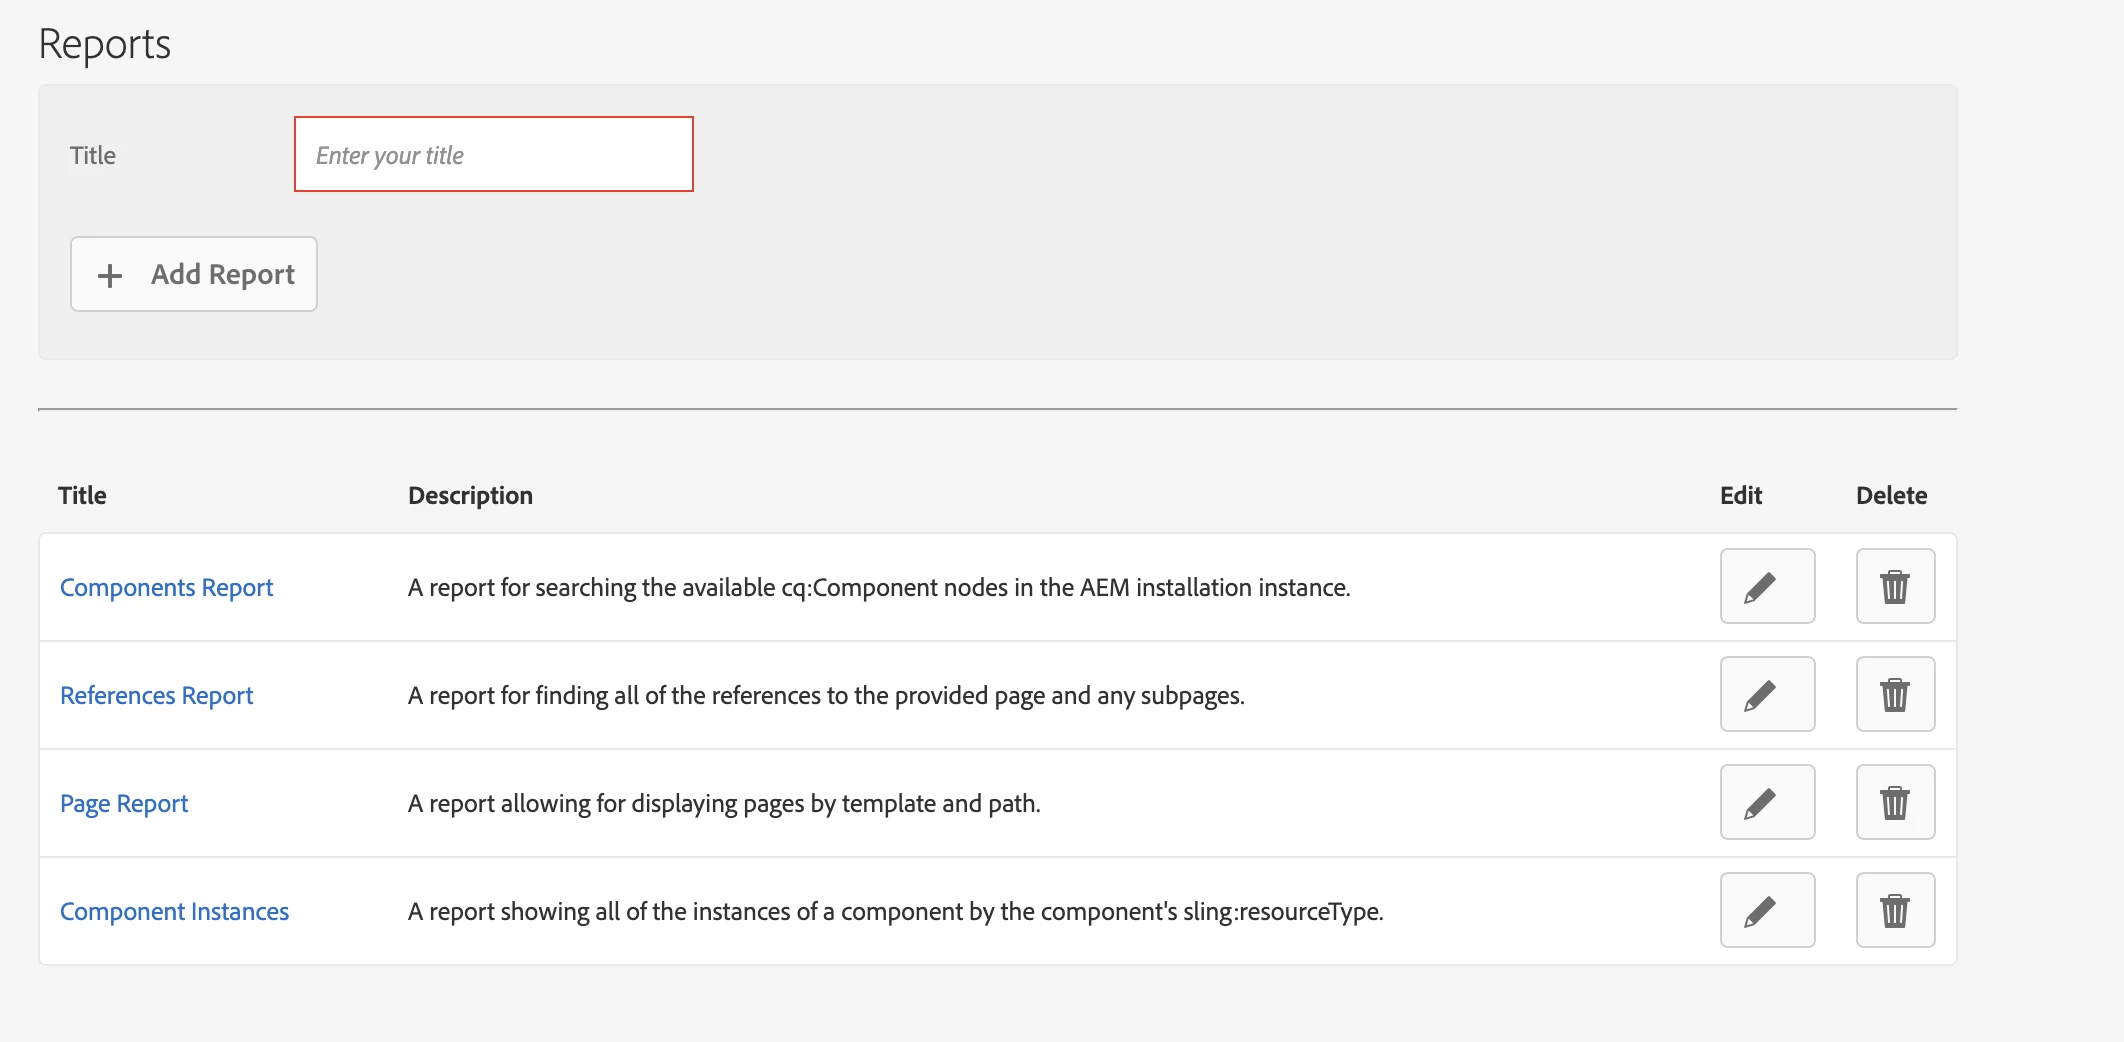Click the Components Report description text
This screenshot has height=1042, width=2124.
(x=878, y=588)
